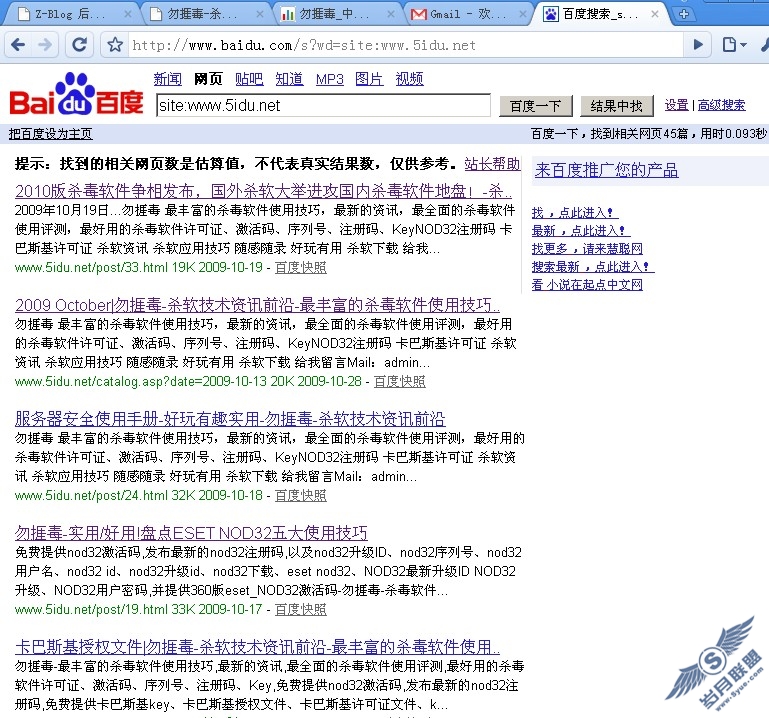
Task: Open the 视频 search category
Action: pyautogui.click(x=410, y=79)
